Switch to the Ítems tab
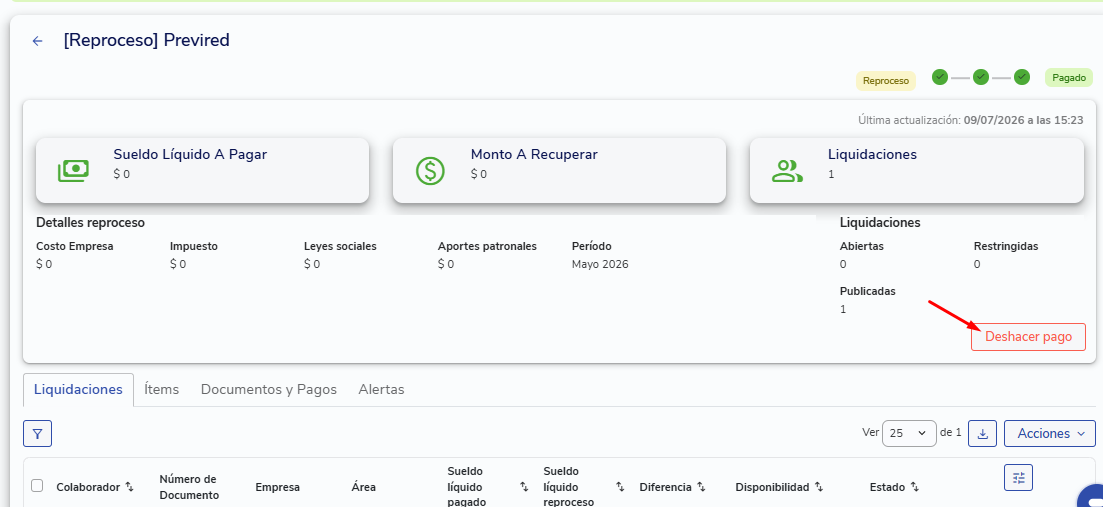The width and height of the screenshot is (1103, 507). [161, 390]
